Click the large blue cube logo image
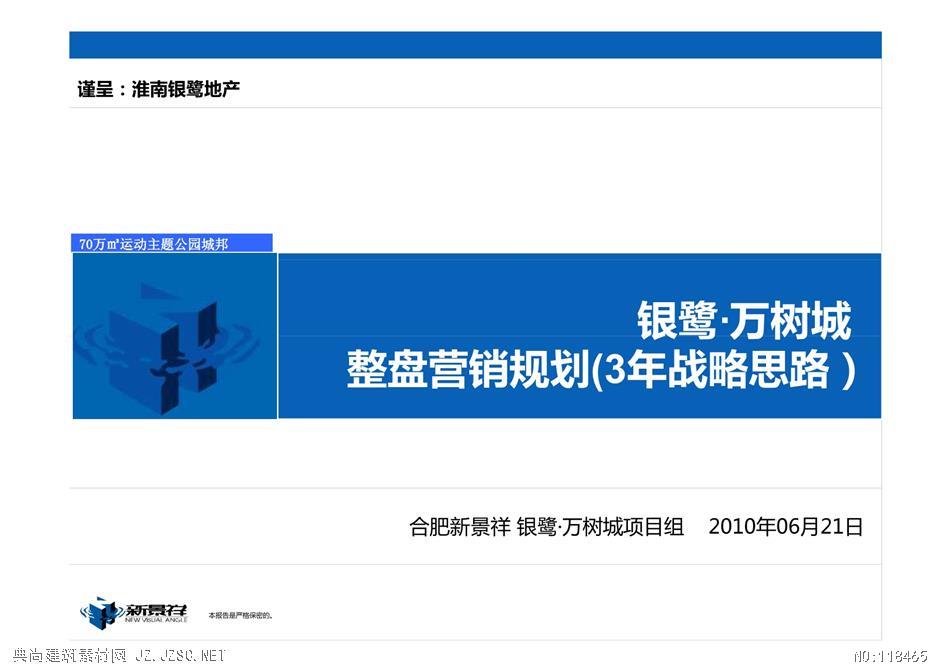 tap(174, 336)
